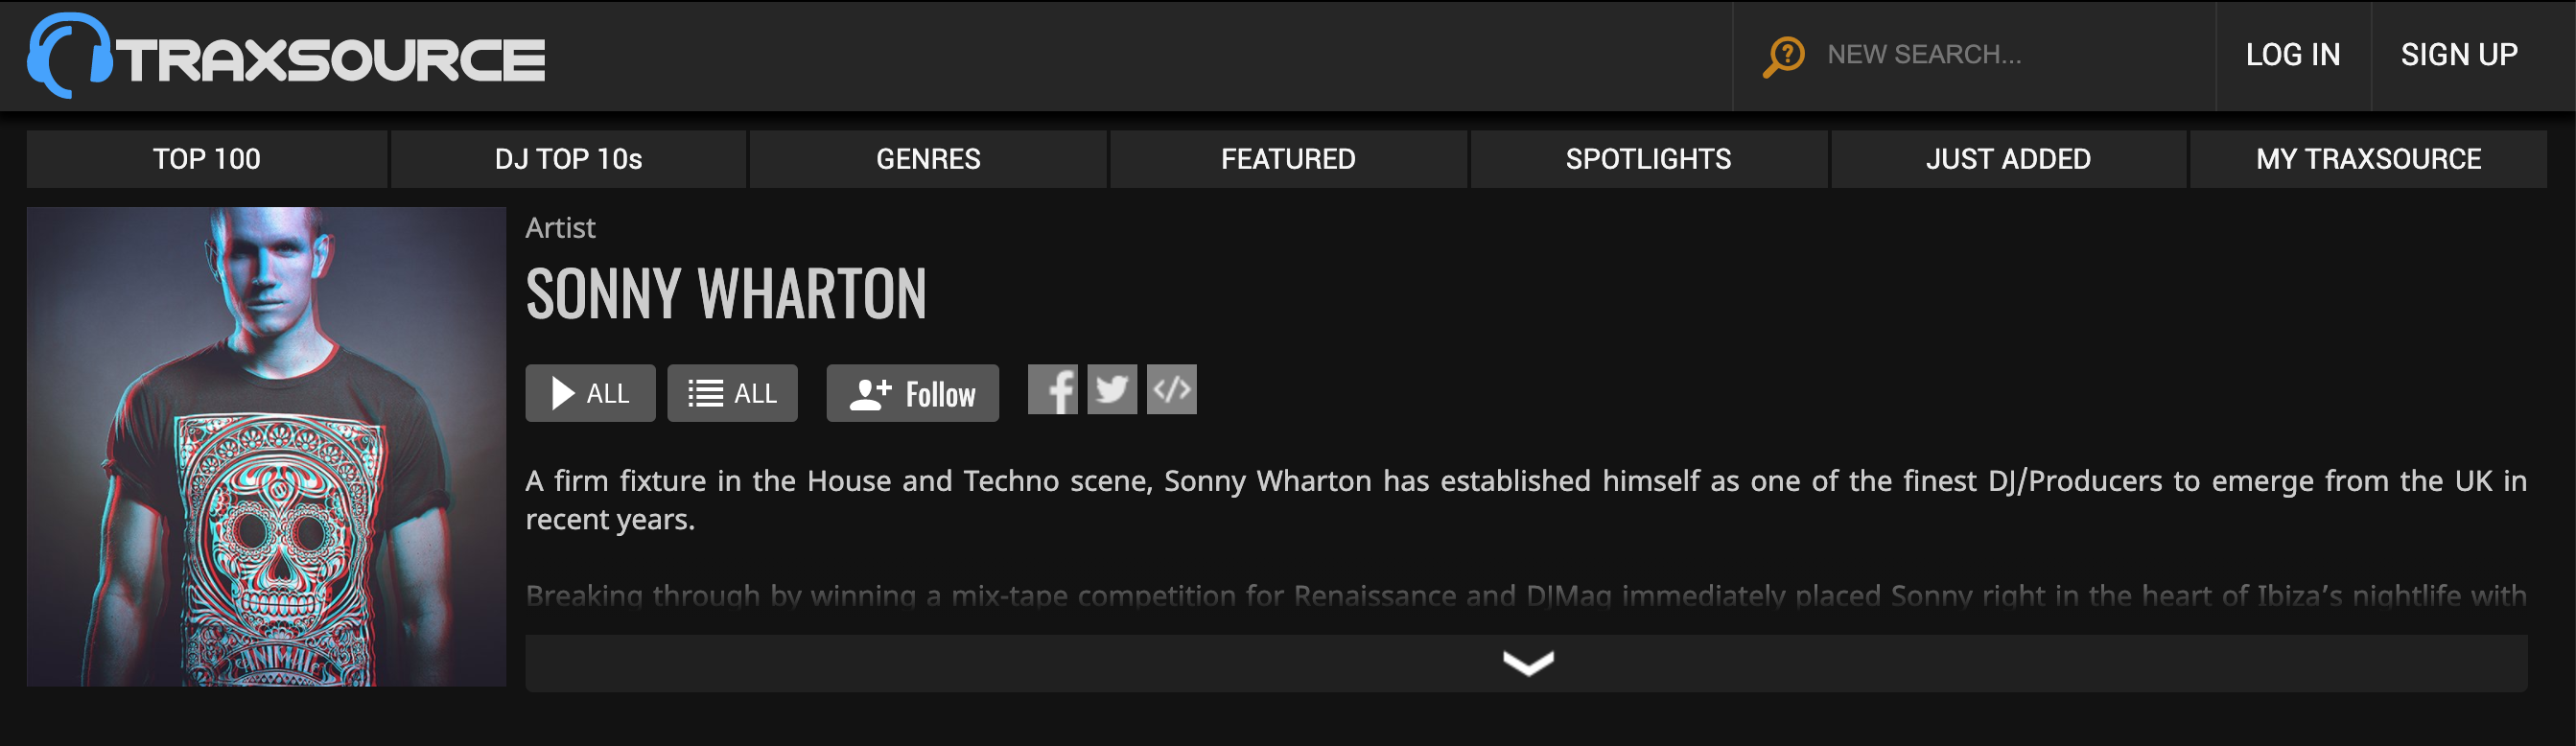
Task: Go to Just Added releases
Action: click(2008, 159)
